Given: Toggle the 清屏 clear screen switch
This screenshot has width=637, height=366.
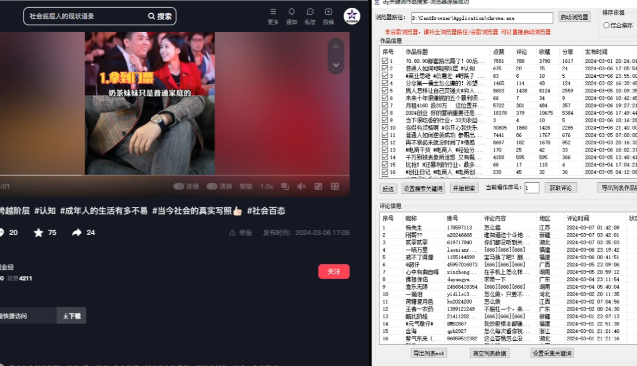Looking at the screenshot, I should 212,186.
